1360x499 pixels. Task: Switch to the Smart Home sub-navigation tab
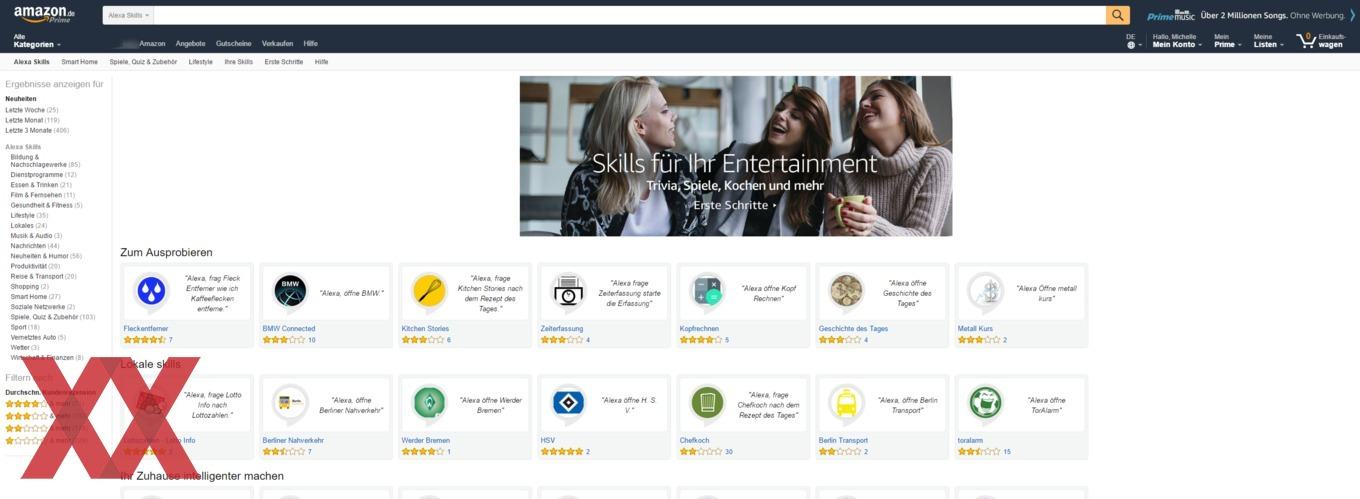pyautogui.click(x=79, y=62)
